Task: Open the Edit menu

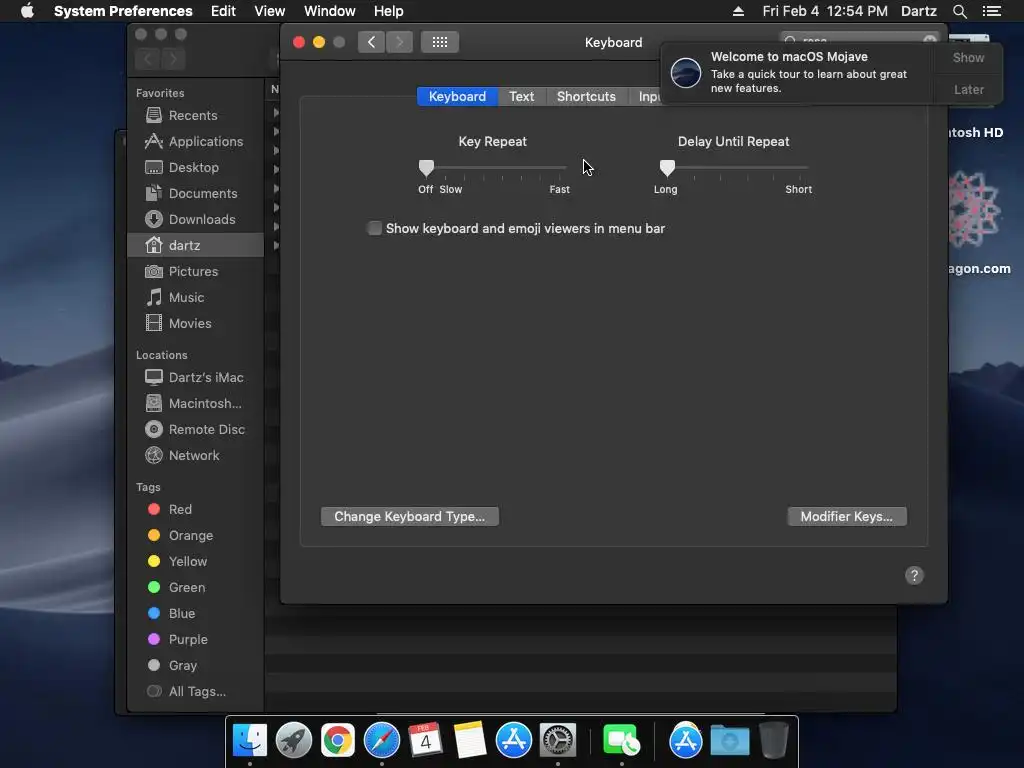Action: pos(223,11)
